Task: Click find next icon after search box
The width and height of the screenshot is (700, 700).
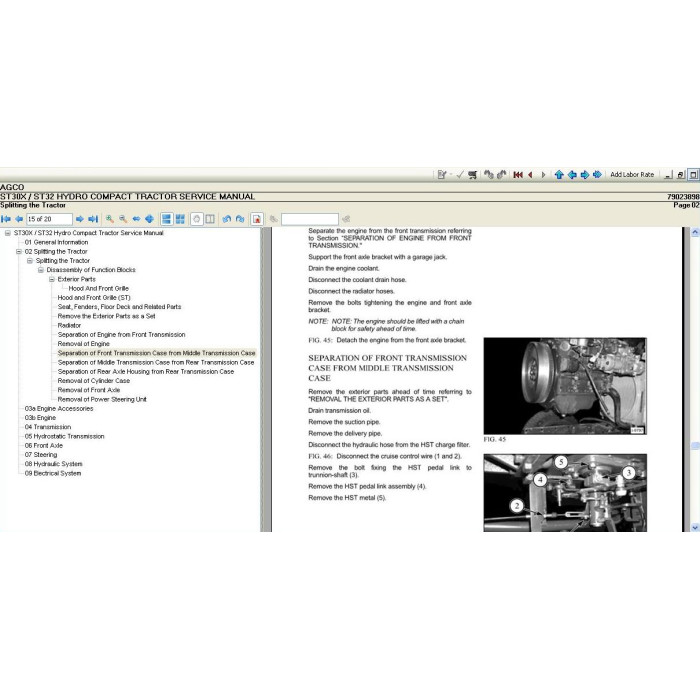Action: tap(346, 219)
